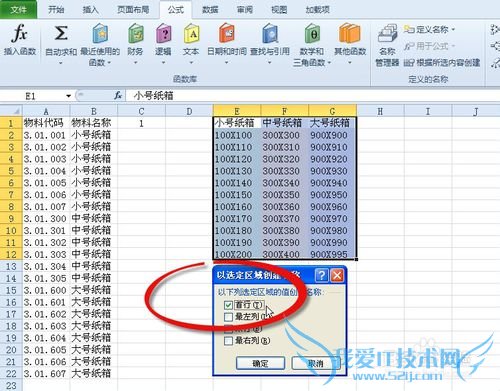
Task: Select cell 3.01.607 in column A
Action: pyautogui.click(x=46, y=374)
